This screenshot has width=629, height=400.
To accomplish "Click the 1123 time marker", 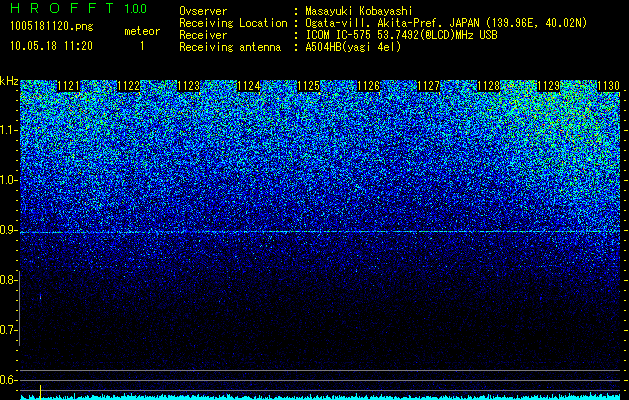I will click(189, 86).
